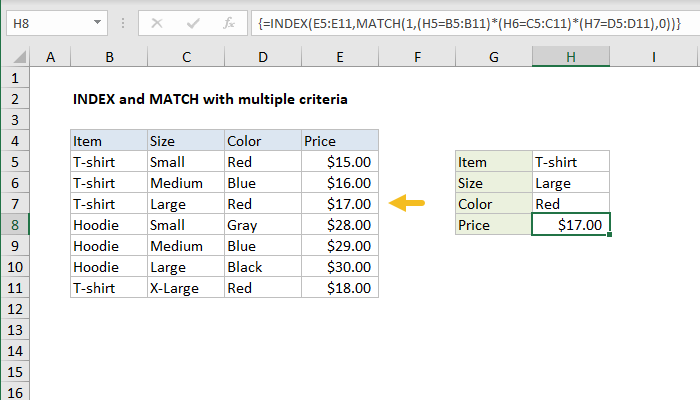Click 'Medium' size cell in row 6
The width and height of the screenshot is (700, 400).
[x=186, y=183]
